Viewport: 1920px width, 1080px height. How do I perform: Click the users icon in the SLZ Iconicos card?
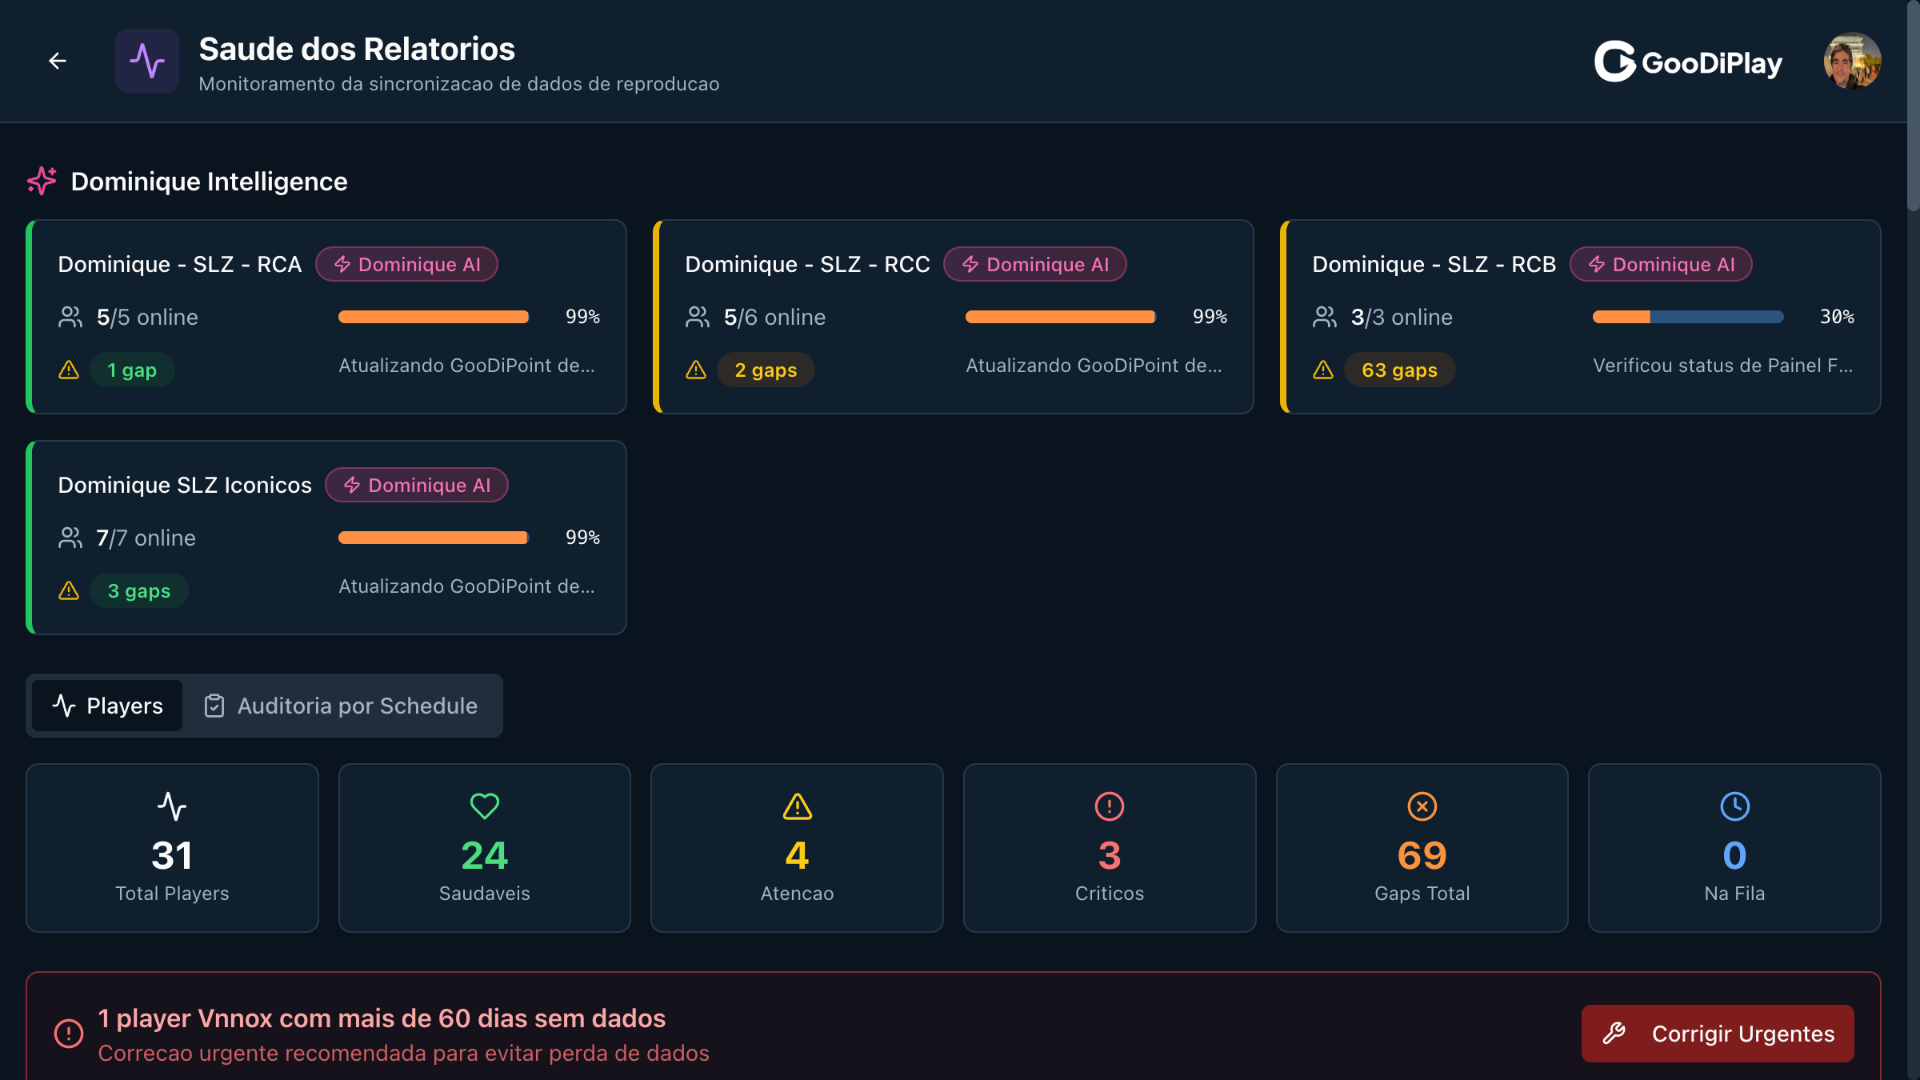(70, 538)
